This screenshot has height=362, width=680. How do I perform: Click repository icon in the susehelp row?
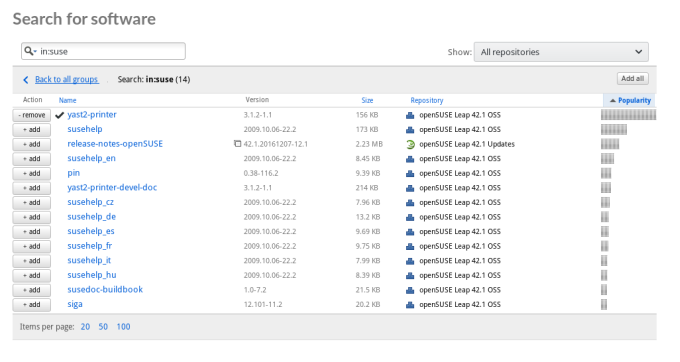(410, 130)
